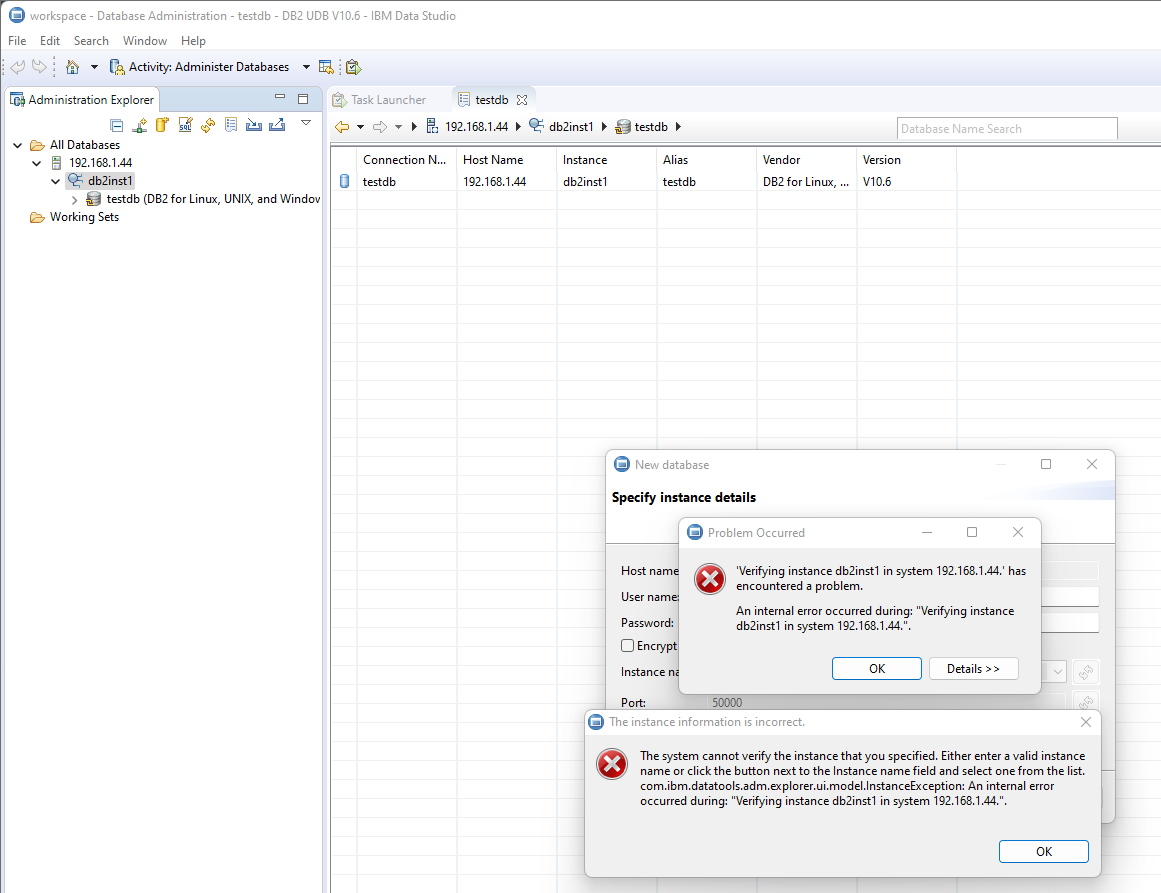Maximize the New database dialog

click(x=1045, y=464)
